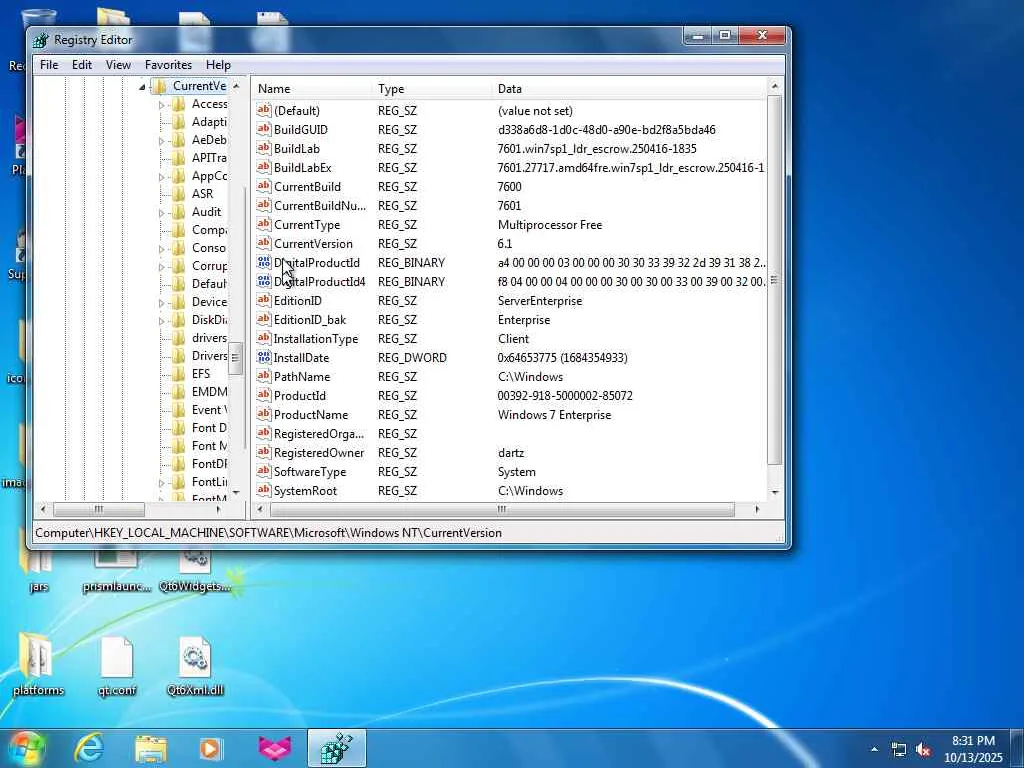Click the values pane horizontal scrollbar thumb
The height and width of the screenshot is (768, 1024).
[x=502, y=509]
